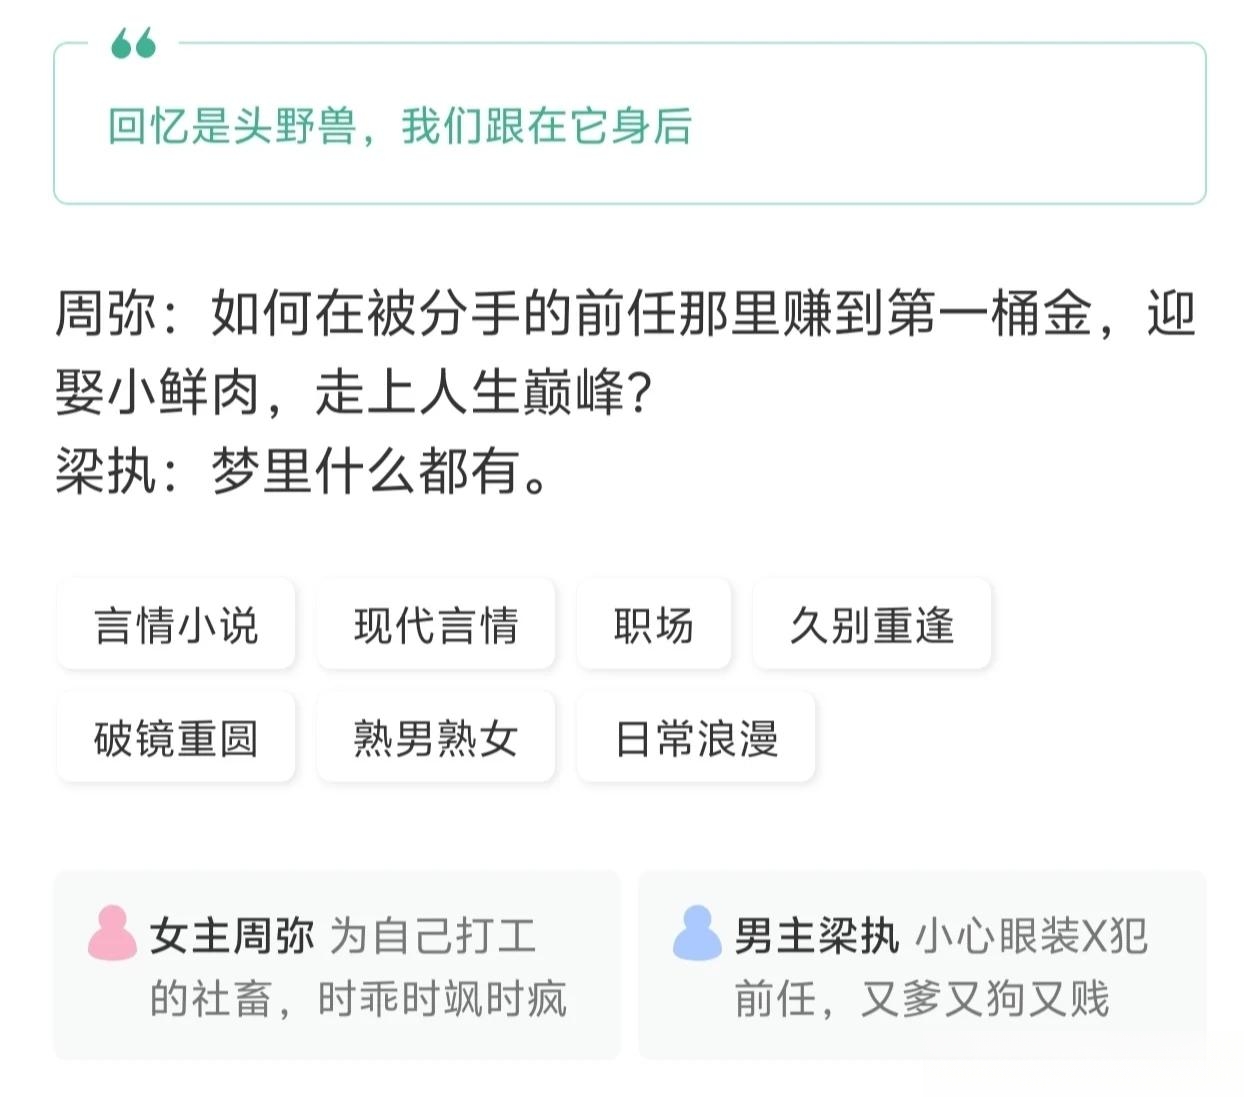1260x1108 pixels.
Task: Click the green quotation mark icon
Action: click(133, 43)
